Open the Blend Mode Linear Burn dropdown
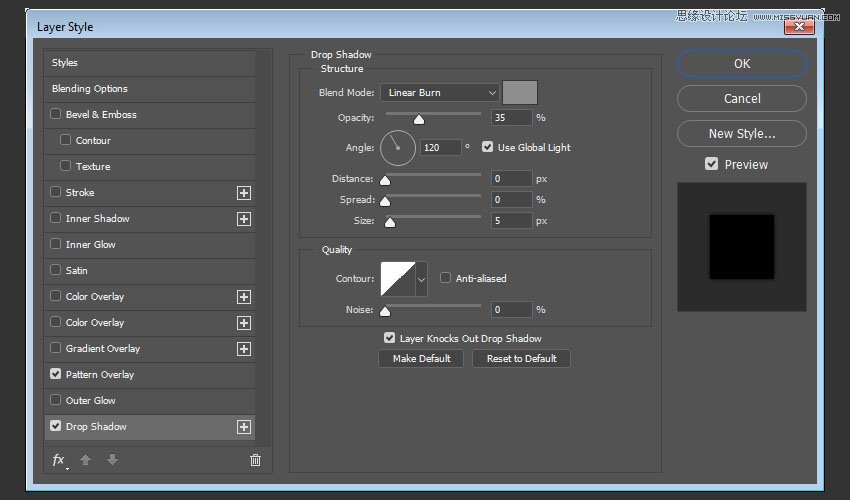 coord(439,93)
